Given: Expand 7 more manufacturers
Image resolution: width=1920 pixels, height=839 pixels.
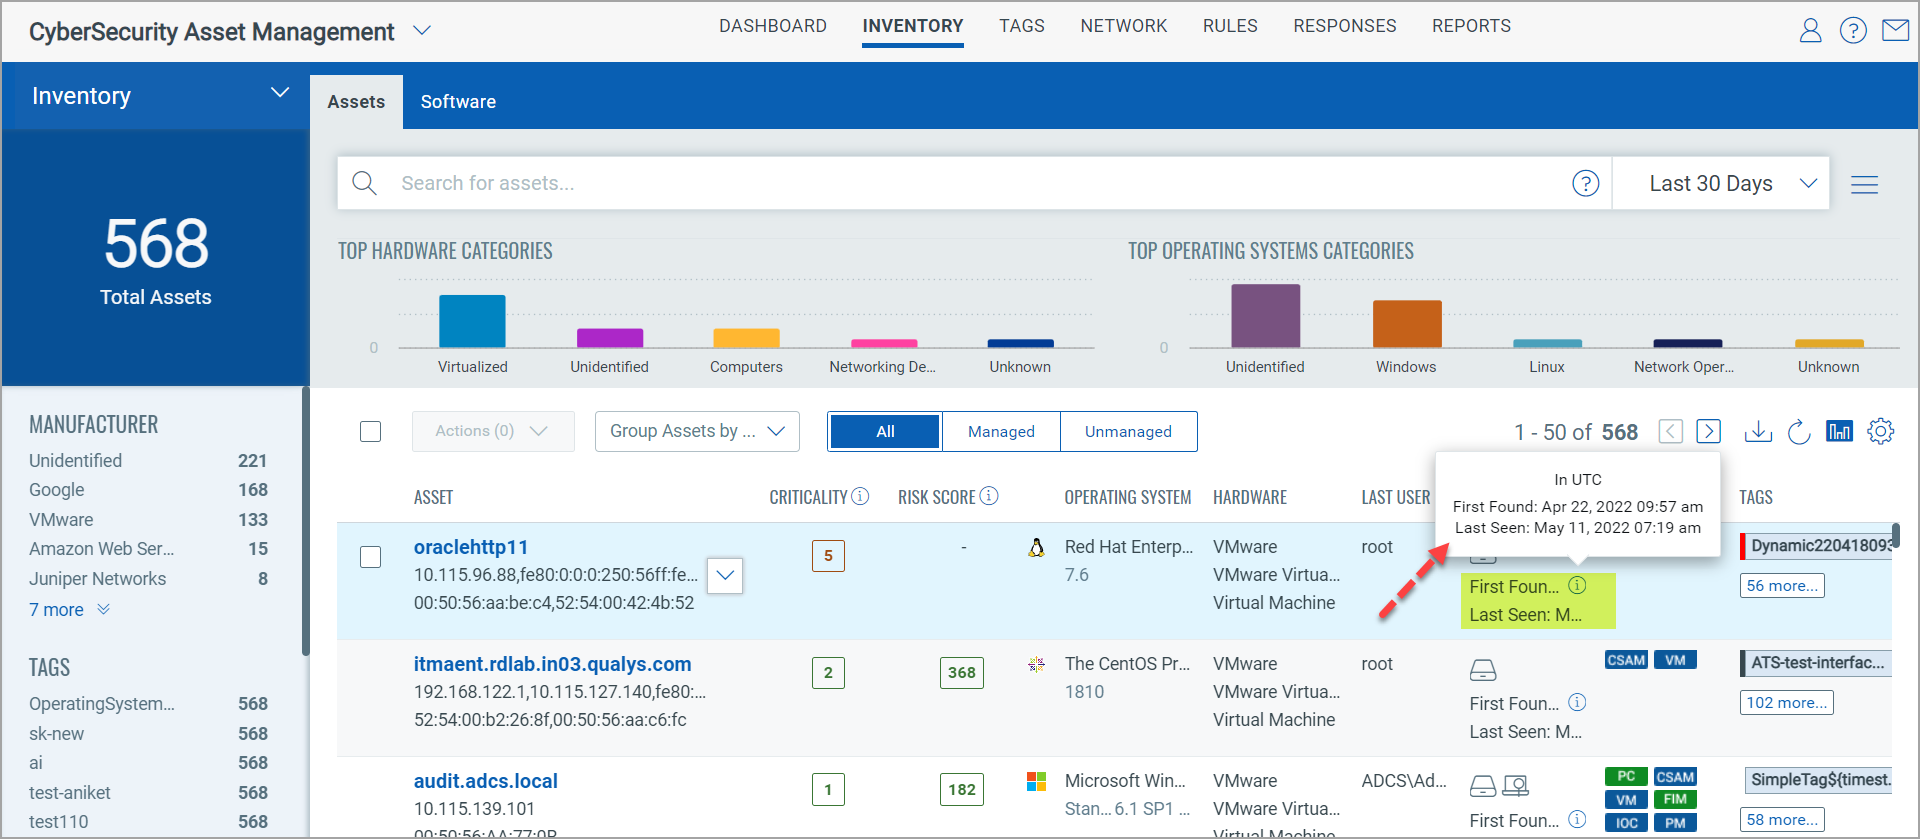Looking at the screenshot, I should pos(69,609).
